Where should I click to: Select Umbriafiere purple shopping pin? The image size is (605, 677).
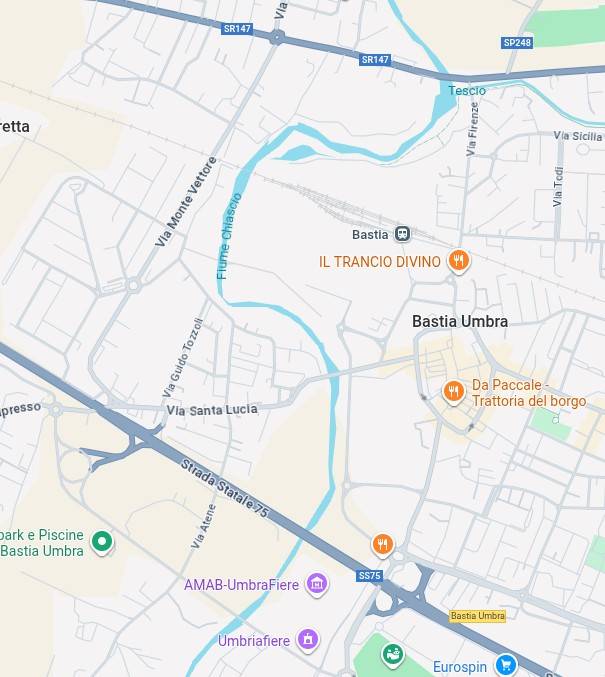(308, 640)
